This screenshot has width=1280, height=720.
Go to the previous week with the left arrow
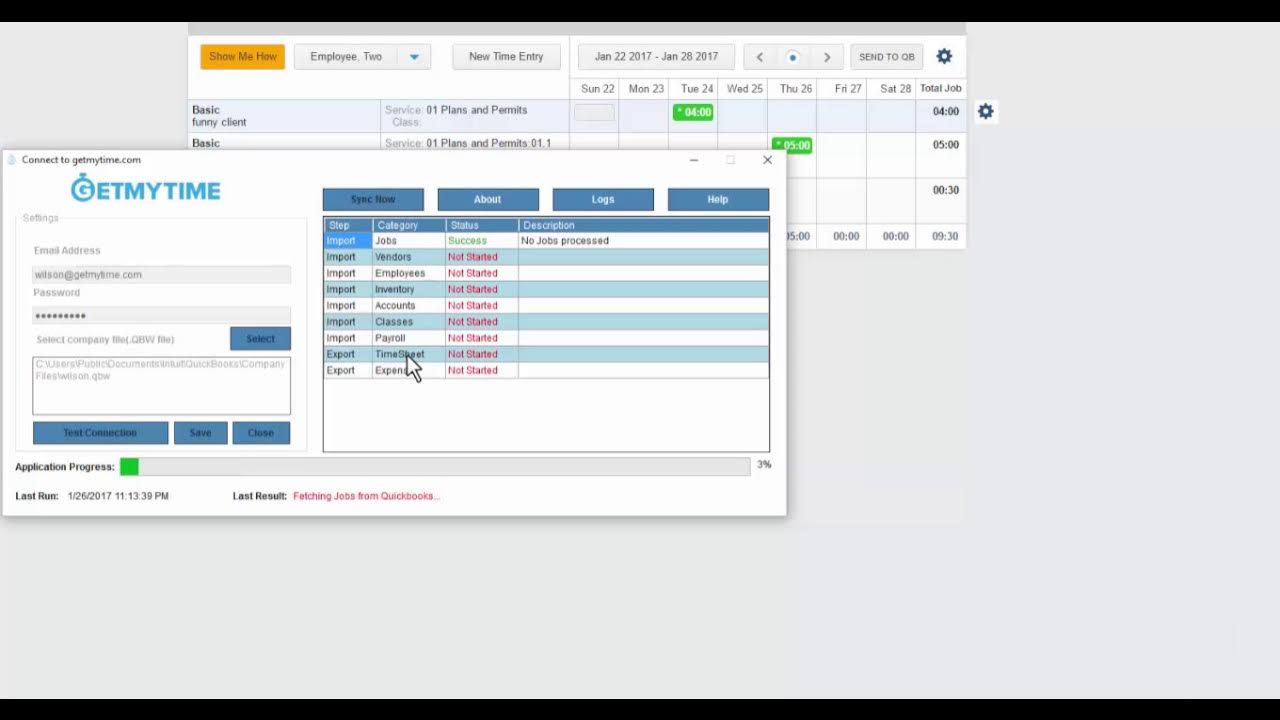coord(760,57)
